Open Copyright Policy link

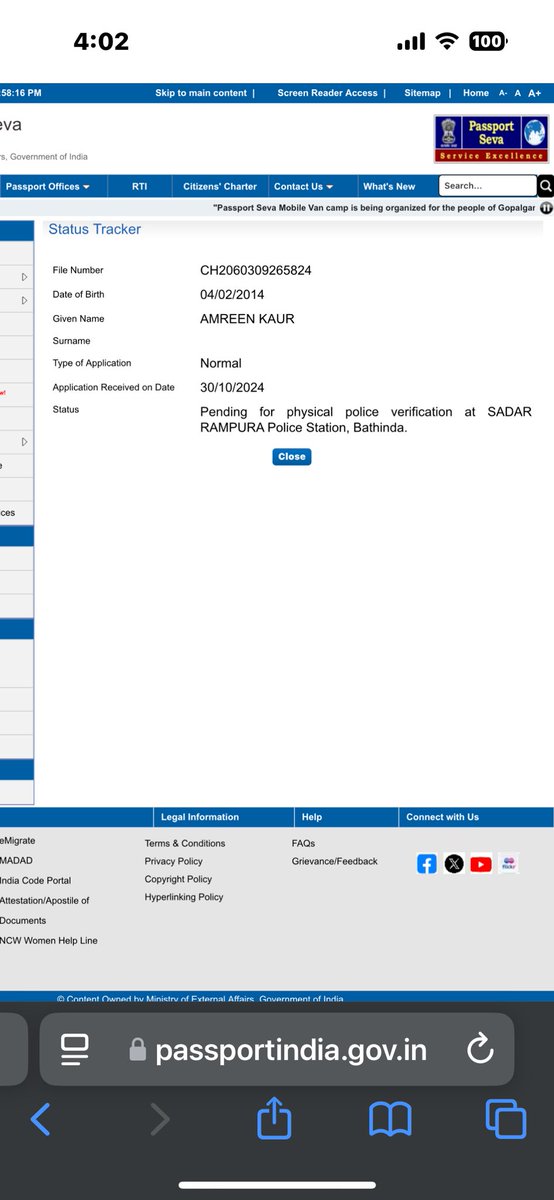(x=179, y=879)
